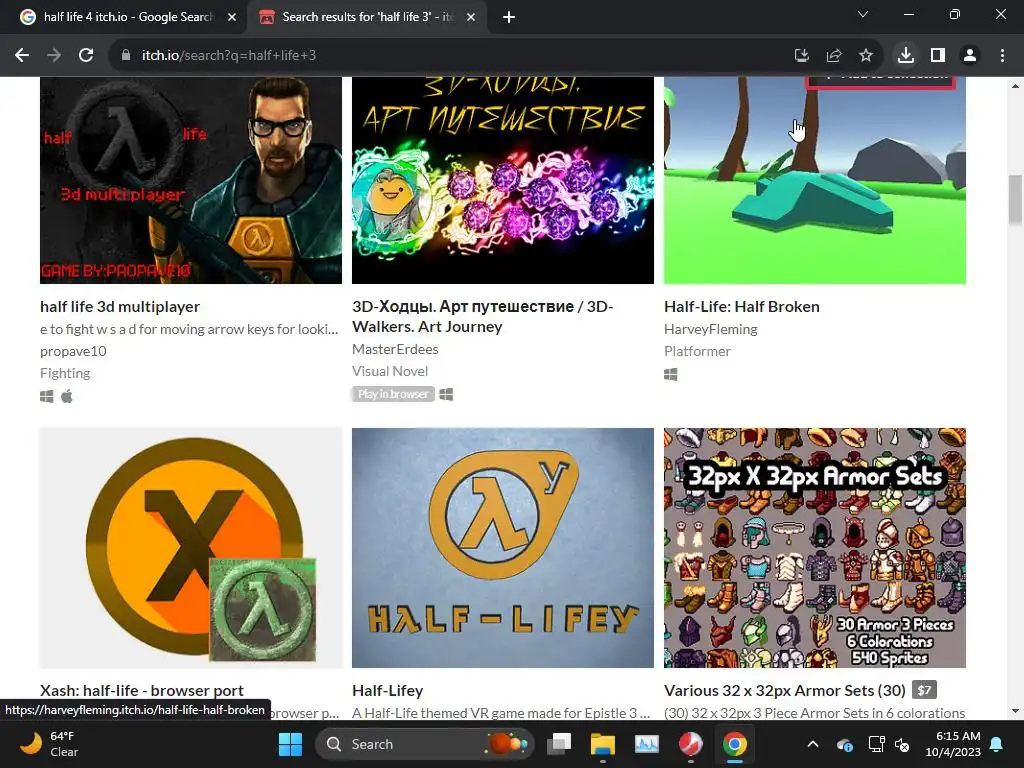This screenshot has height=768, width=1024.
Task: Open the display settings tray icon
Action: (x=876, y=744)
